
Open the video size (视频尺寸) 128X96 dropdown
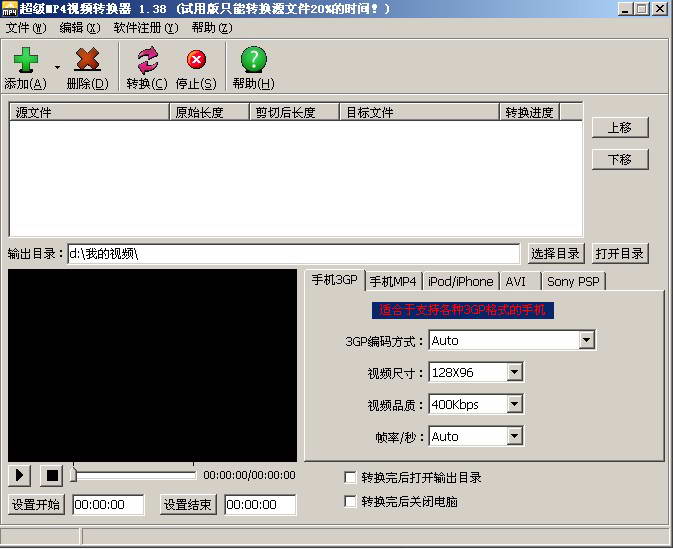(x=514, y=373)
